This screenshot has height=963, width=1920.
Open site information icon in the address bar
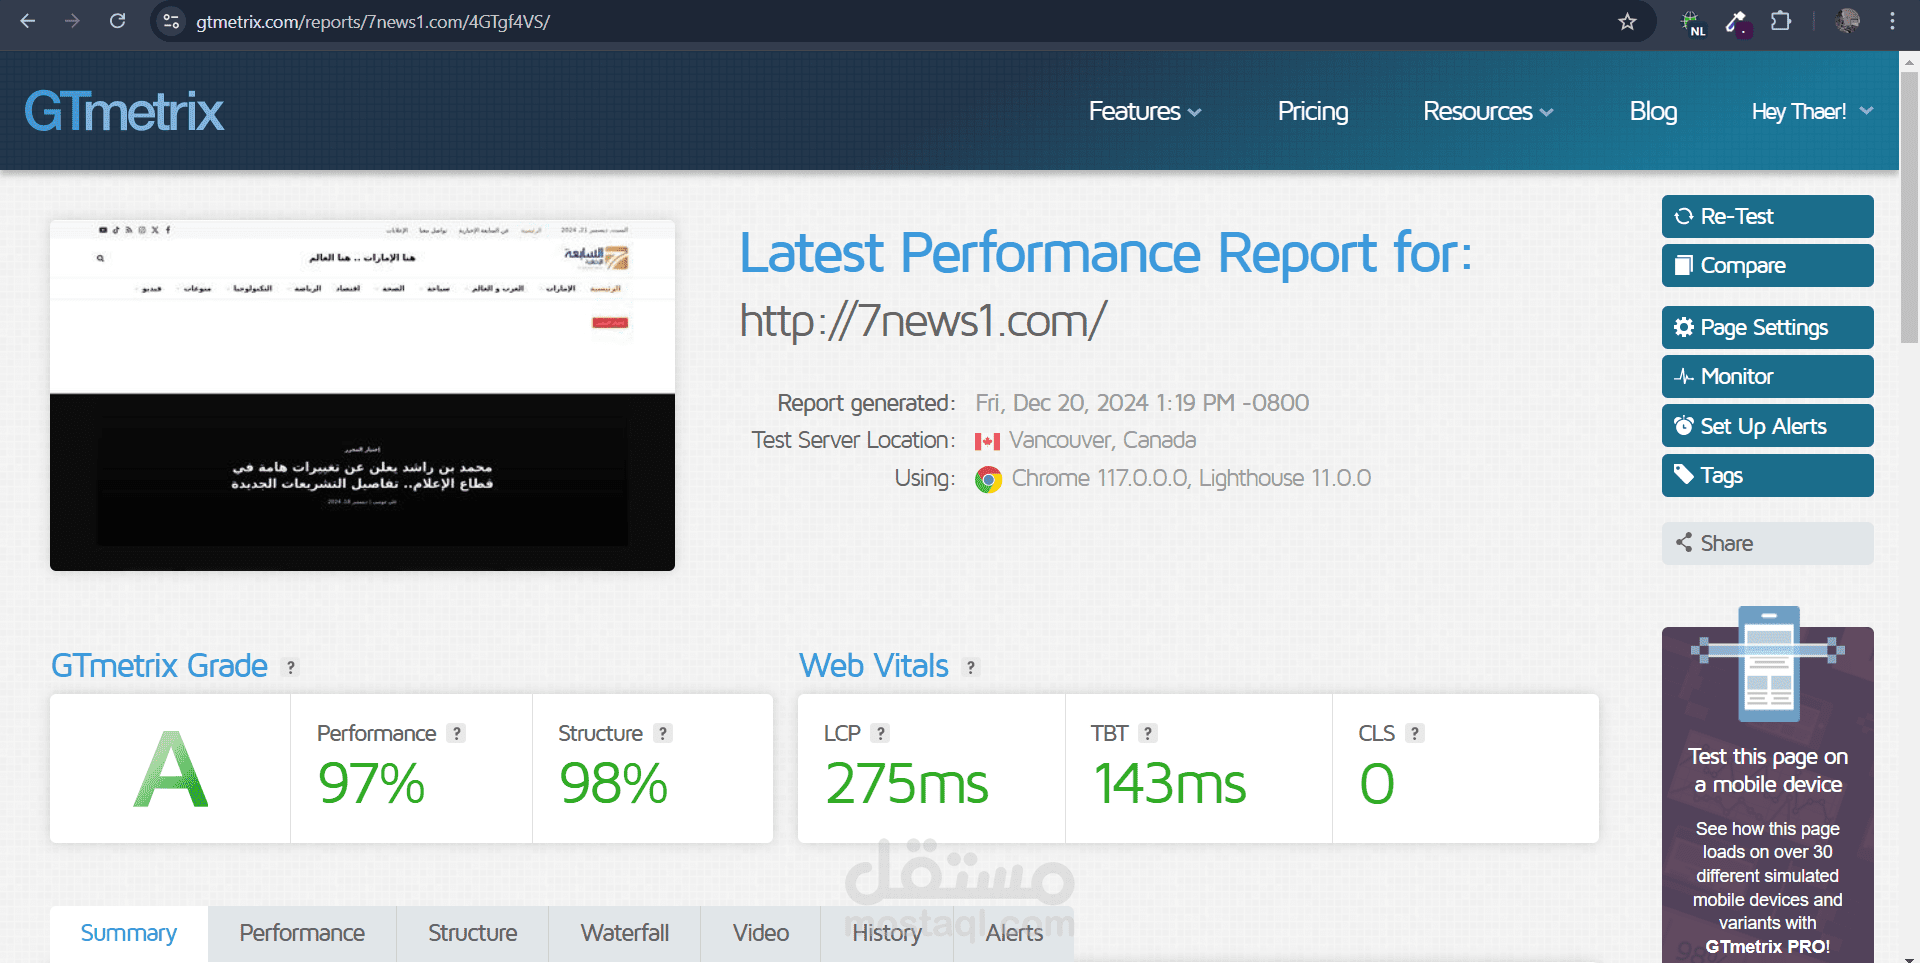[x=171, y=21]
